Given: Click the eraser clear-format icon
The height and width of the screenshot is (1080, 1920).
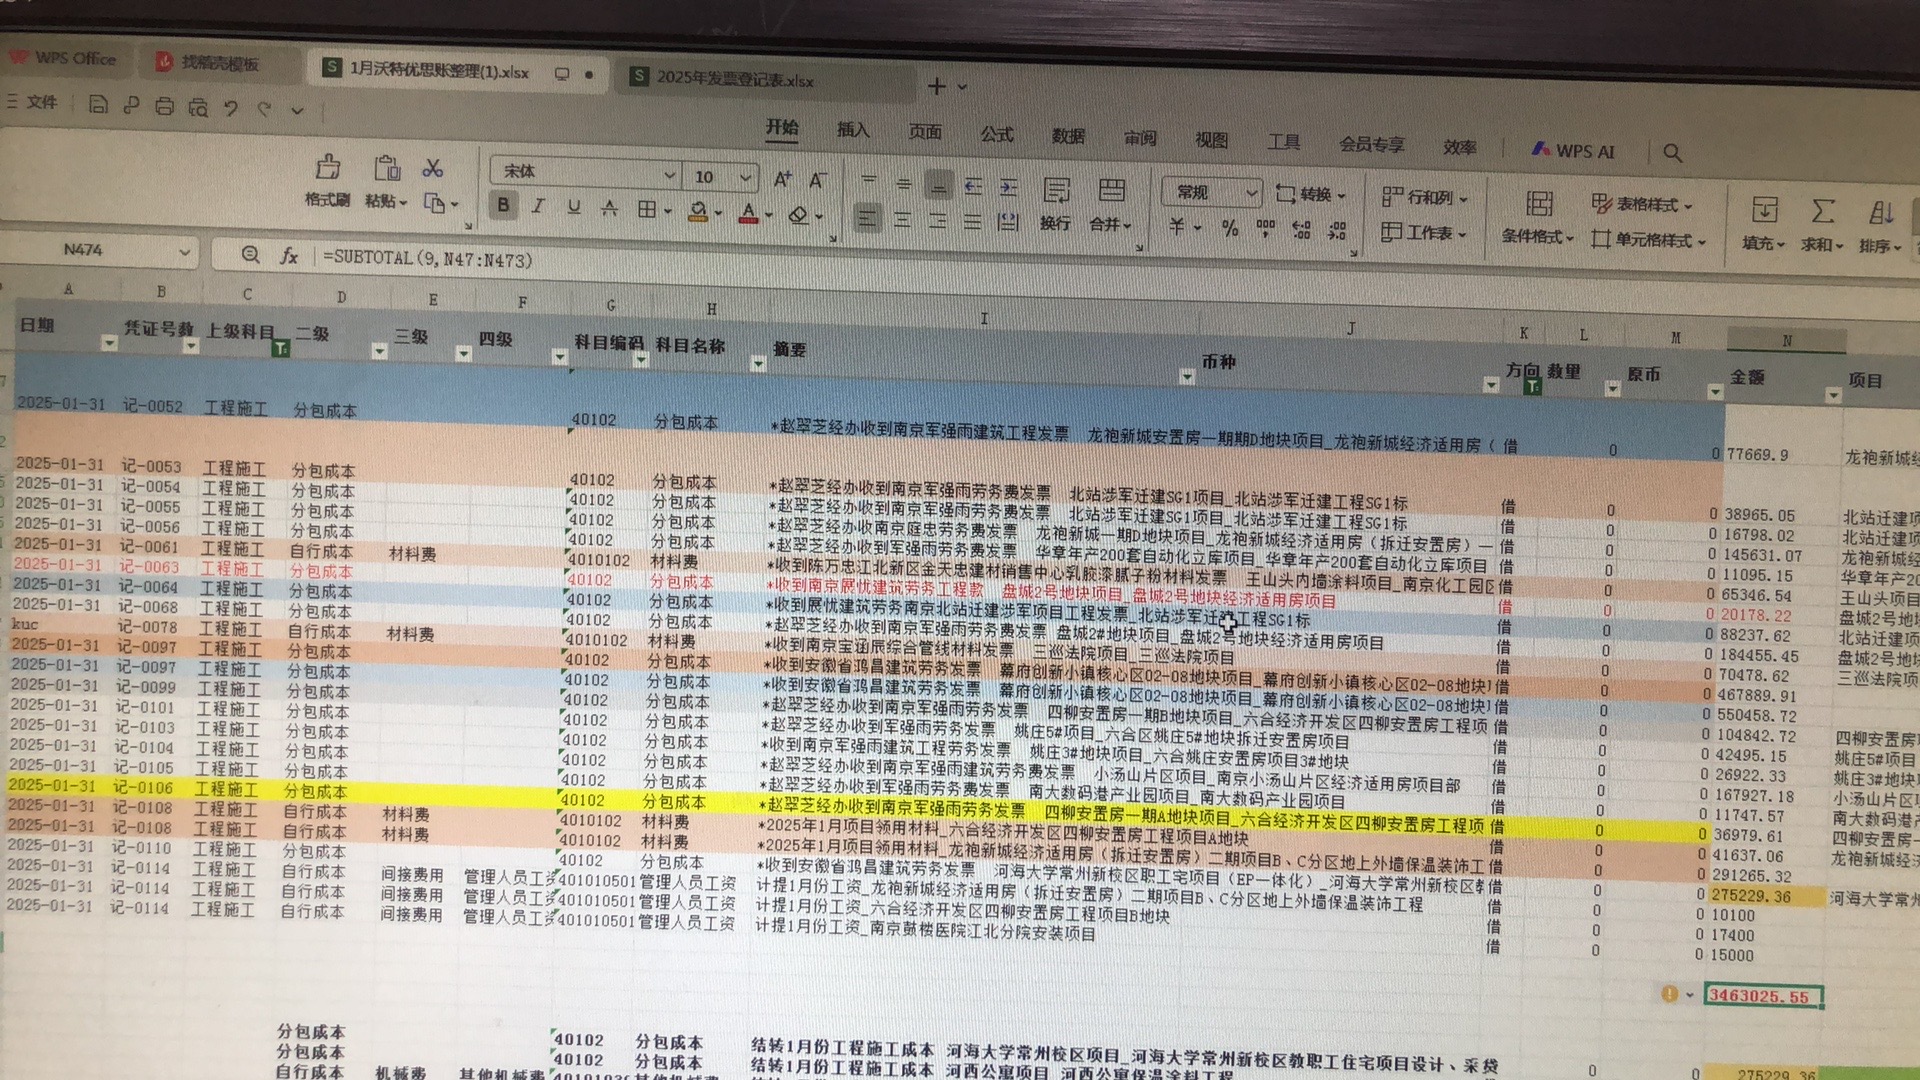Looking at the screenshot, I should pos(798,214).
